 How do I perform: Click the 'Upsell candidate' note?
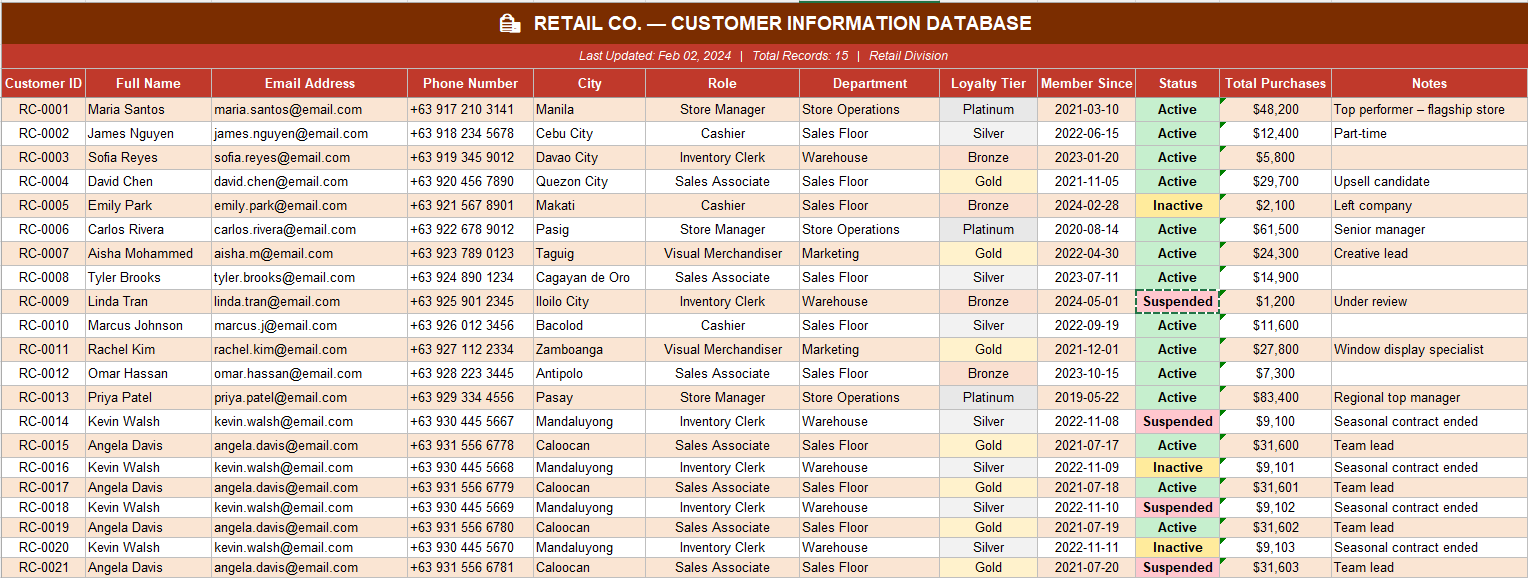pyautogui.click(x=1381, y=181)
